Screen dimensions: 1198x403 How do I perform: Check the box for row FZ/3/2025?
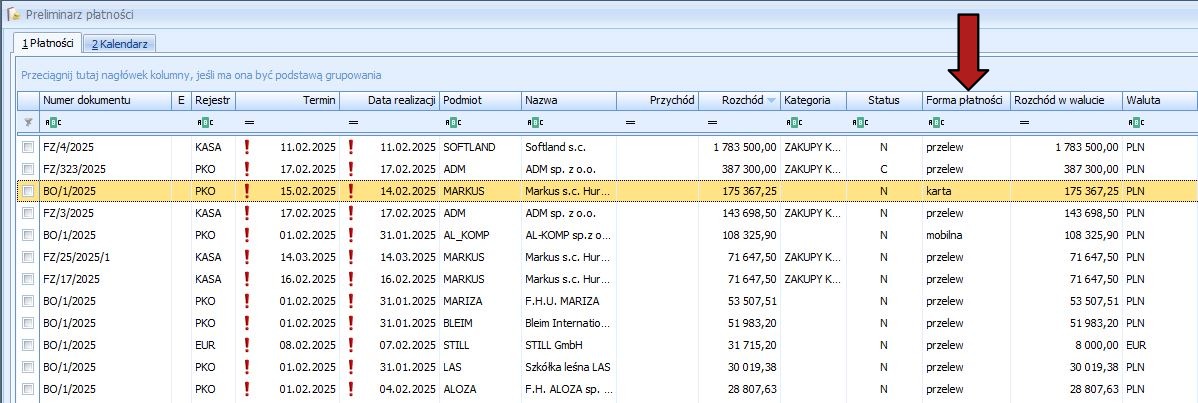pyautogui.click(x=28, y=213)
